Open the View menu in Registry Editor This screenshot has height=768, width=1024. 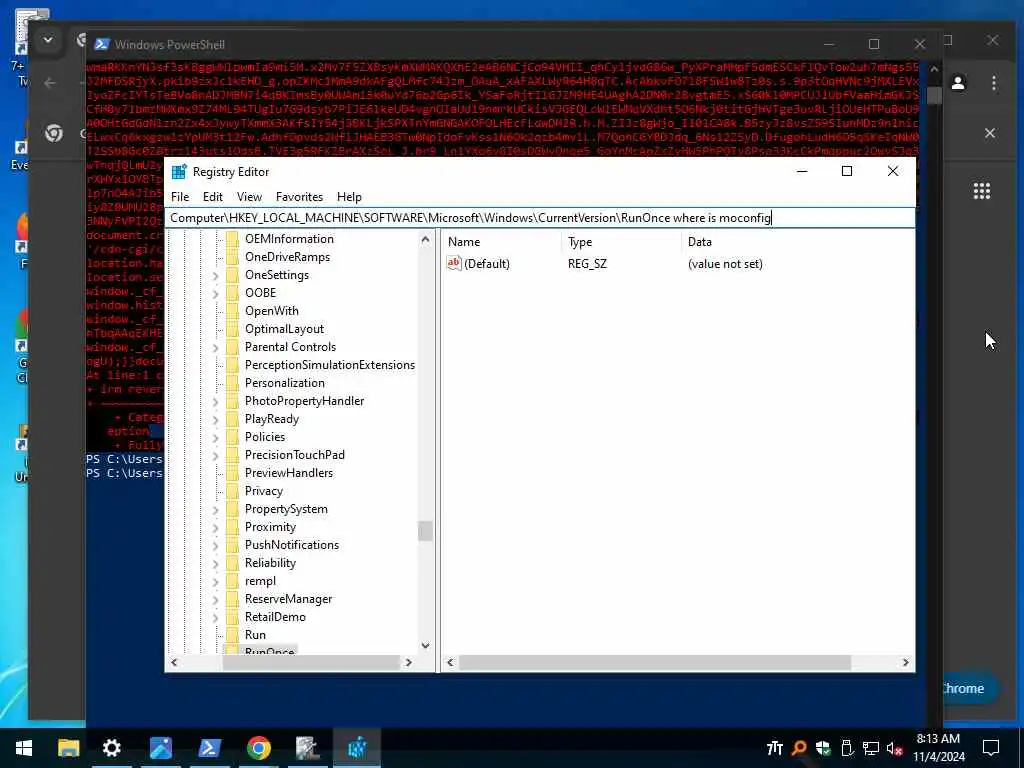click(x=249, y=197)
